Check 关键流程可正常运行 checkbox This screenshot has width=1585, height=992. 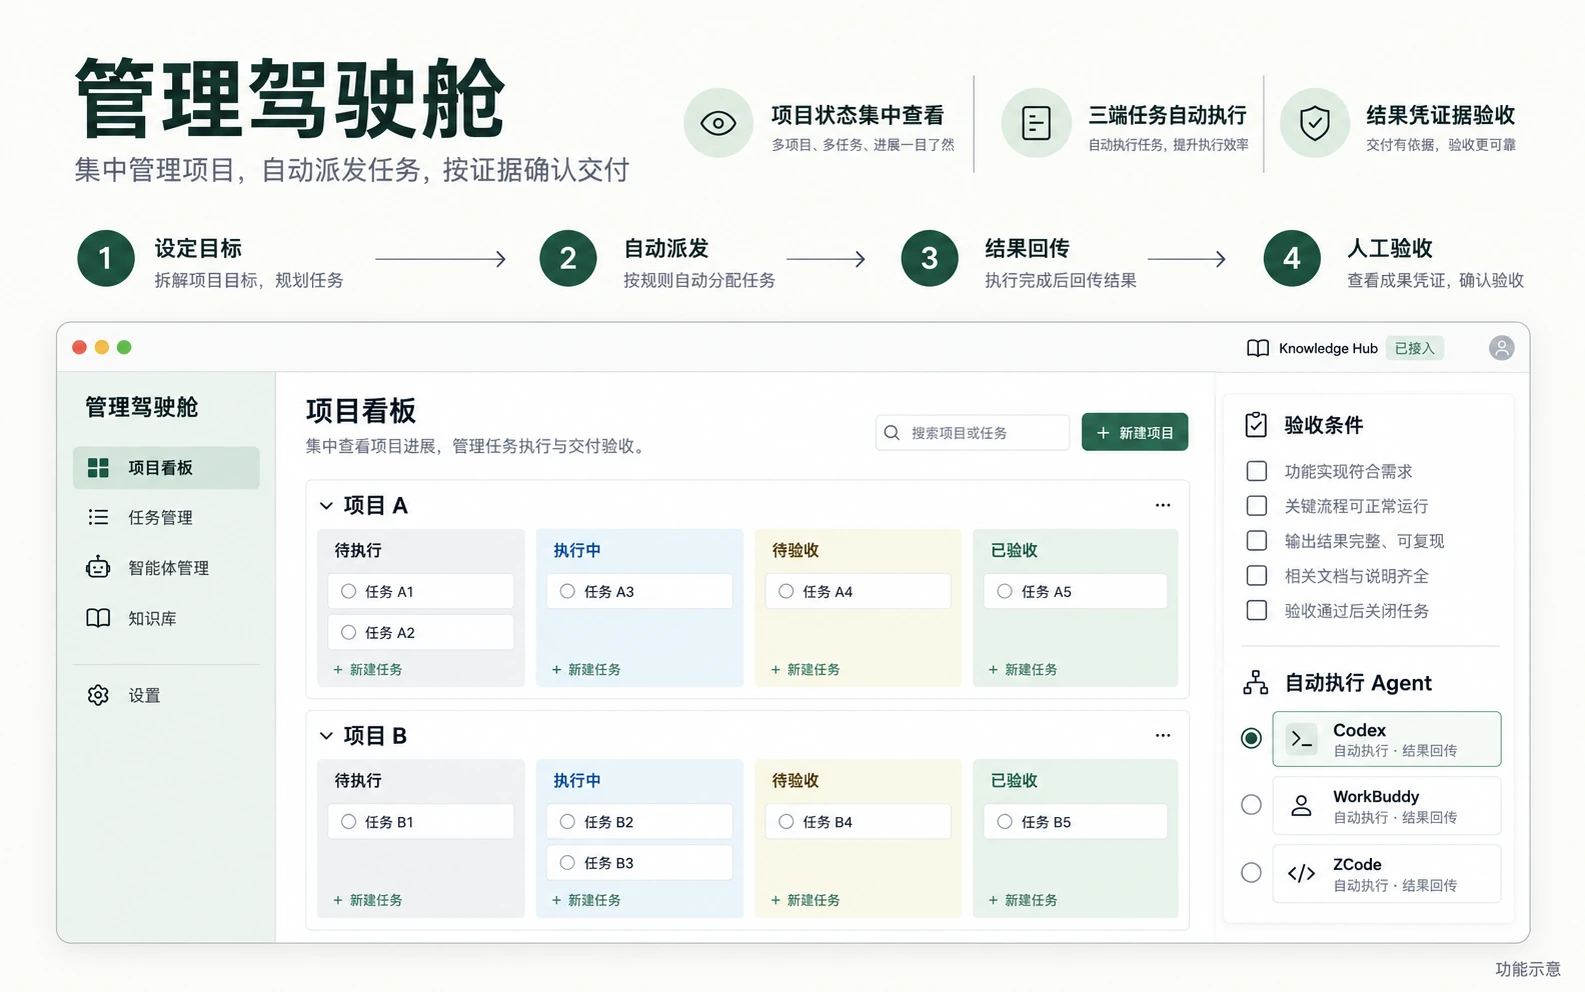click(1257, 506)
